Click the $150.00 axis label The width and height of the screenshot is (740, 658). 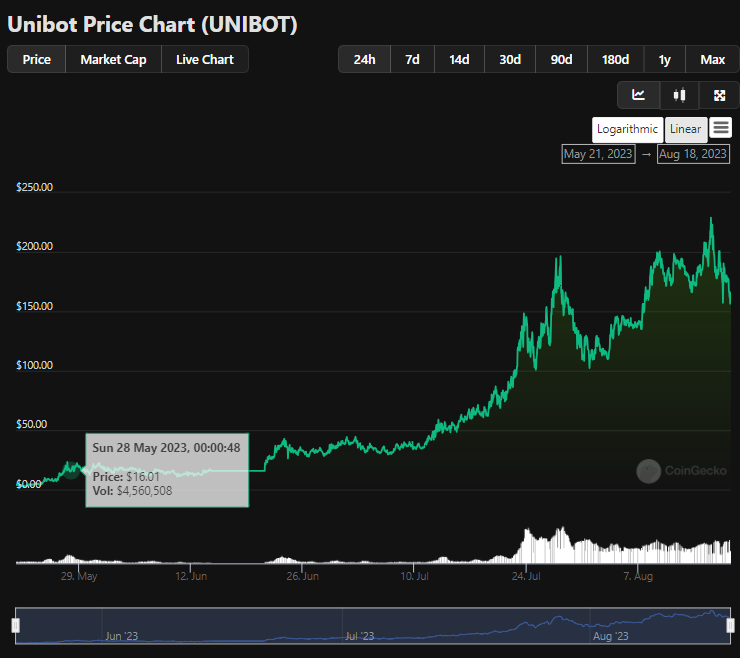34,306
